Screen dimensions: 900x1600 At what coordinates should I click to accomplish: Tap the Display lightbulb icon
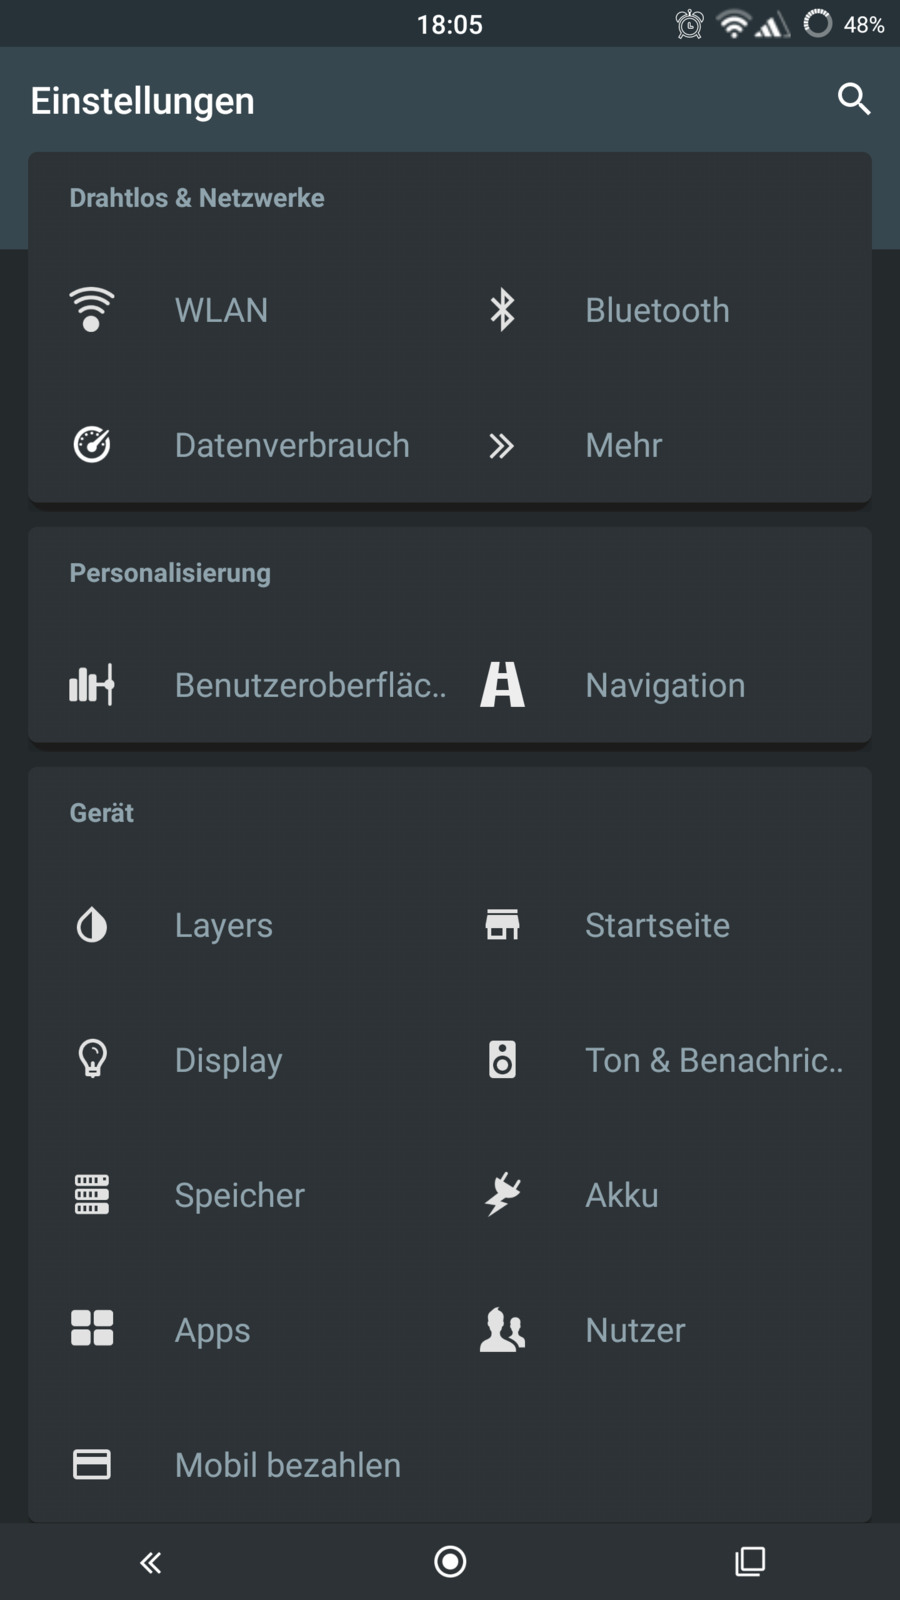pos(91,1059)
